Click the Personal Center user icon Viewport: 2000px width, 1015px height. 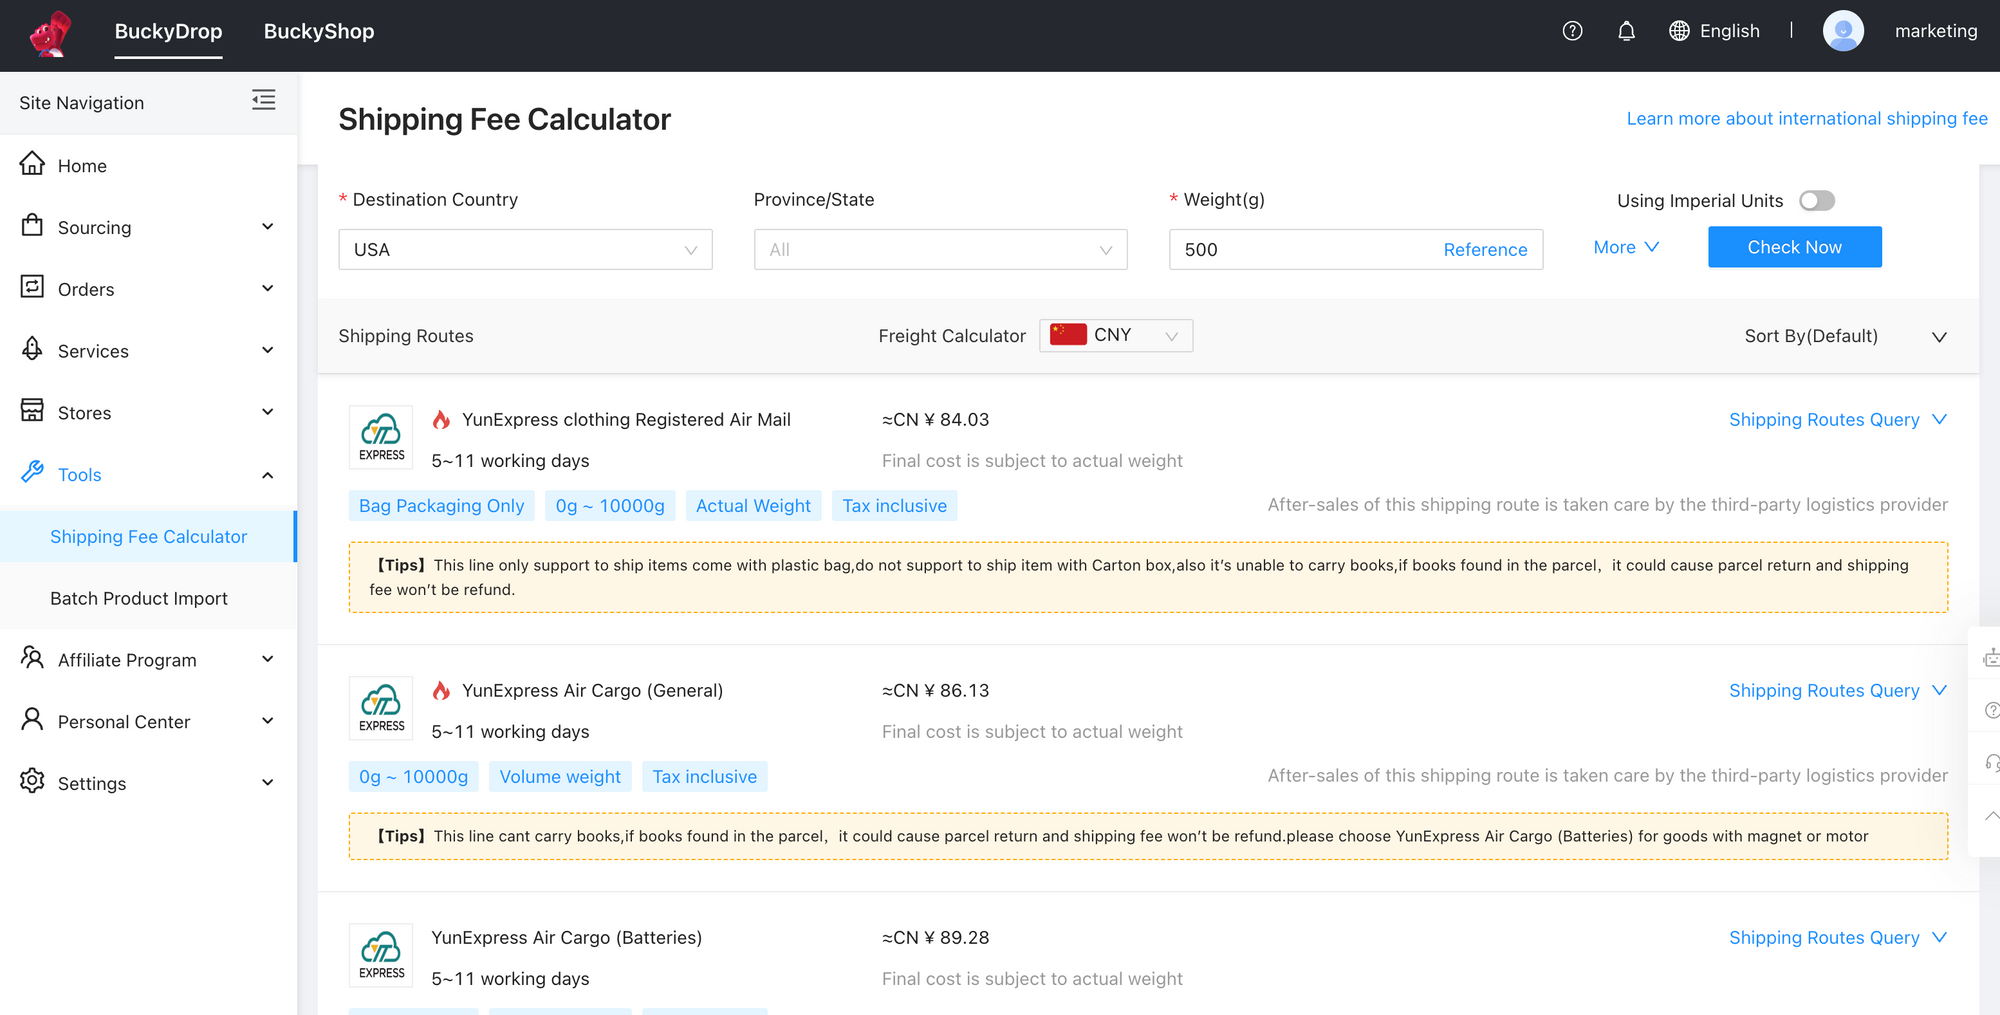coord(32,720)
